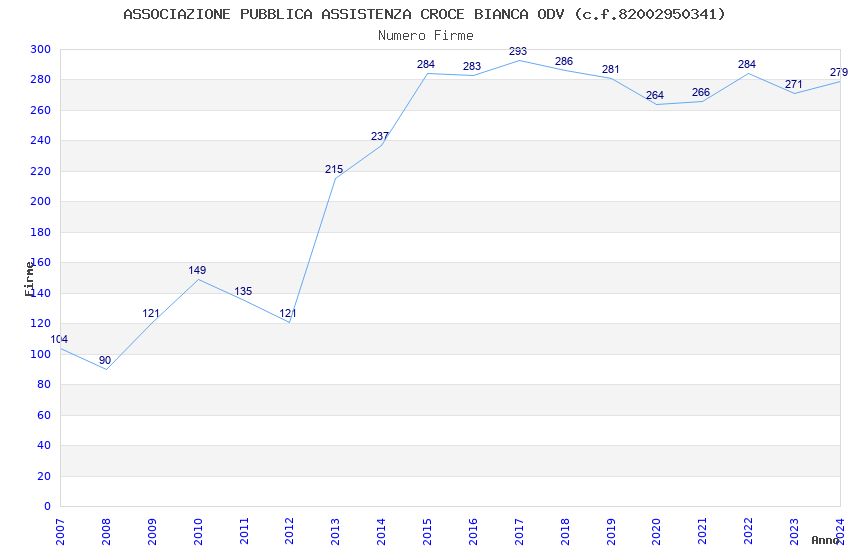Click the data label 237 for 2014
850x550 pixels.
(x=380, y=136)
